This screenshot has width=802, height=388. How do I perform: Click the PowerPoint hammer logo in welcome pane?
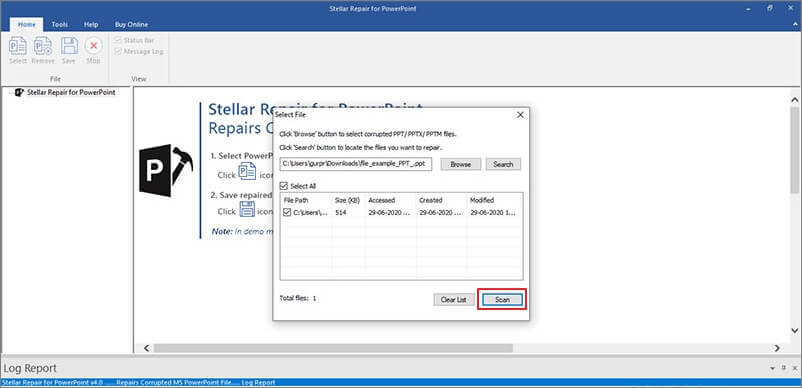166,171
